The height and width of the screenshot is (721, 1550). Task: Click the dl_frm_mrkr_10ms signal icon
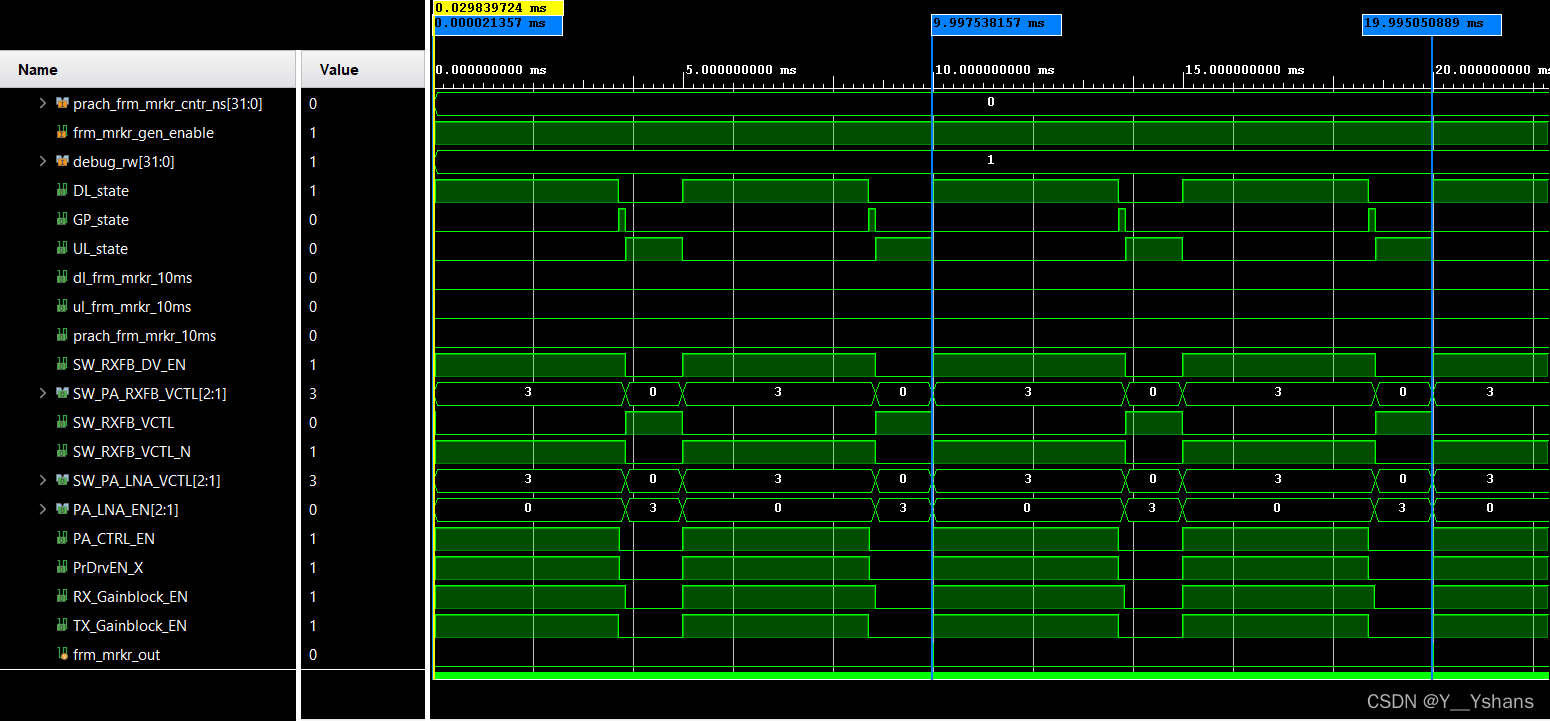tap(62, 277)
